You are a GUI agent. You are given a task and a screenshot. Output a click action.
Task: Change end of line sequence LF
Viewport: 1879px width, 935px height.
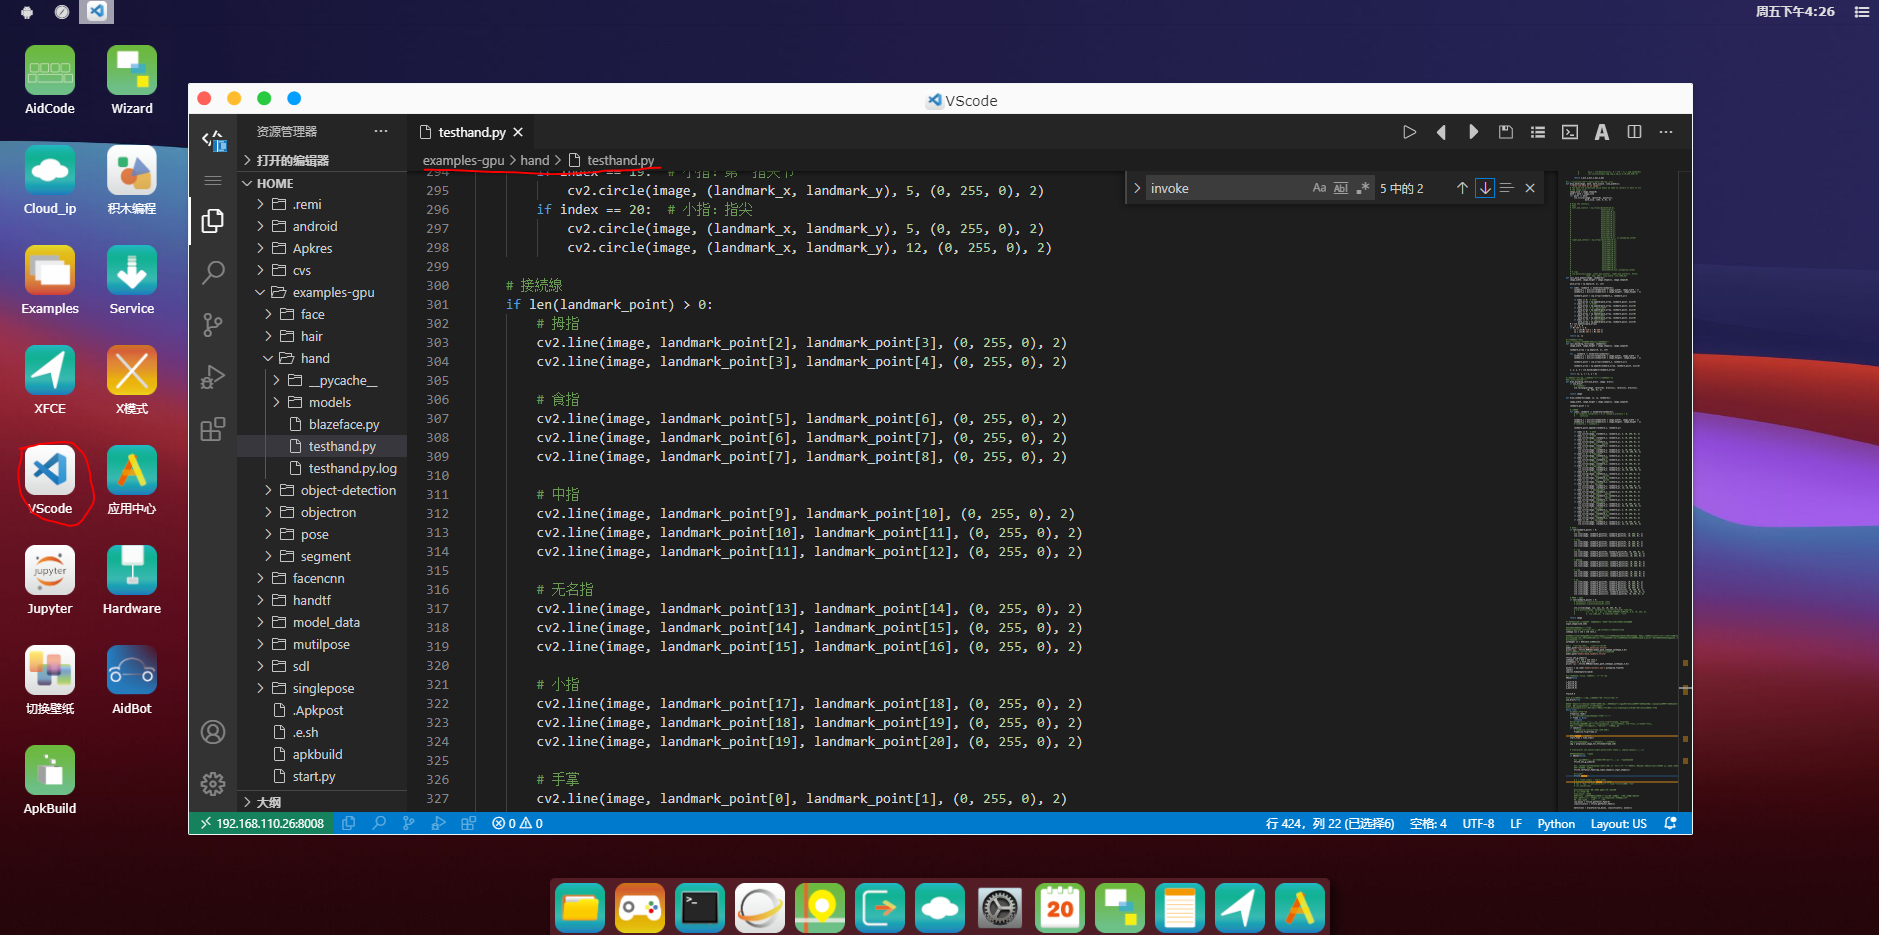pyautogui.click(x=1516, y=824)
